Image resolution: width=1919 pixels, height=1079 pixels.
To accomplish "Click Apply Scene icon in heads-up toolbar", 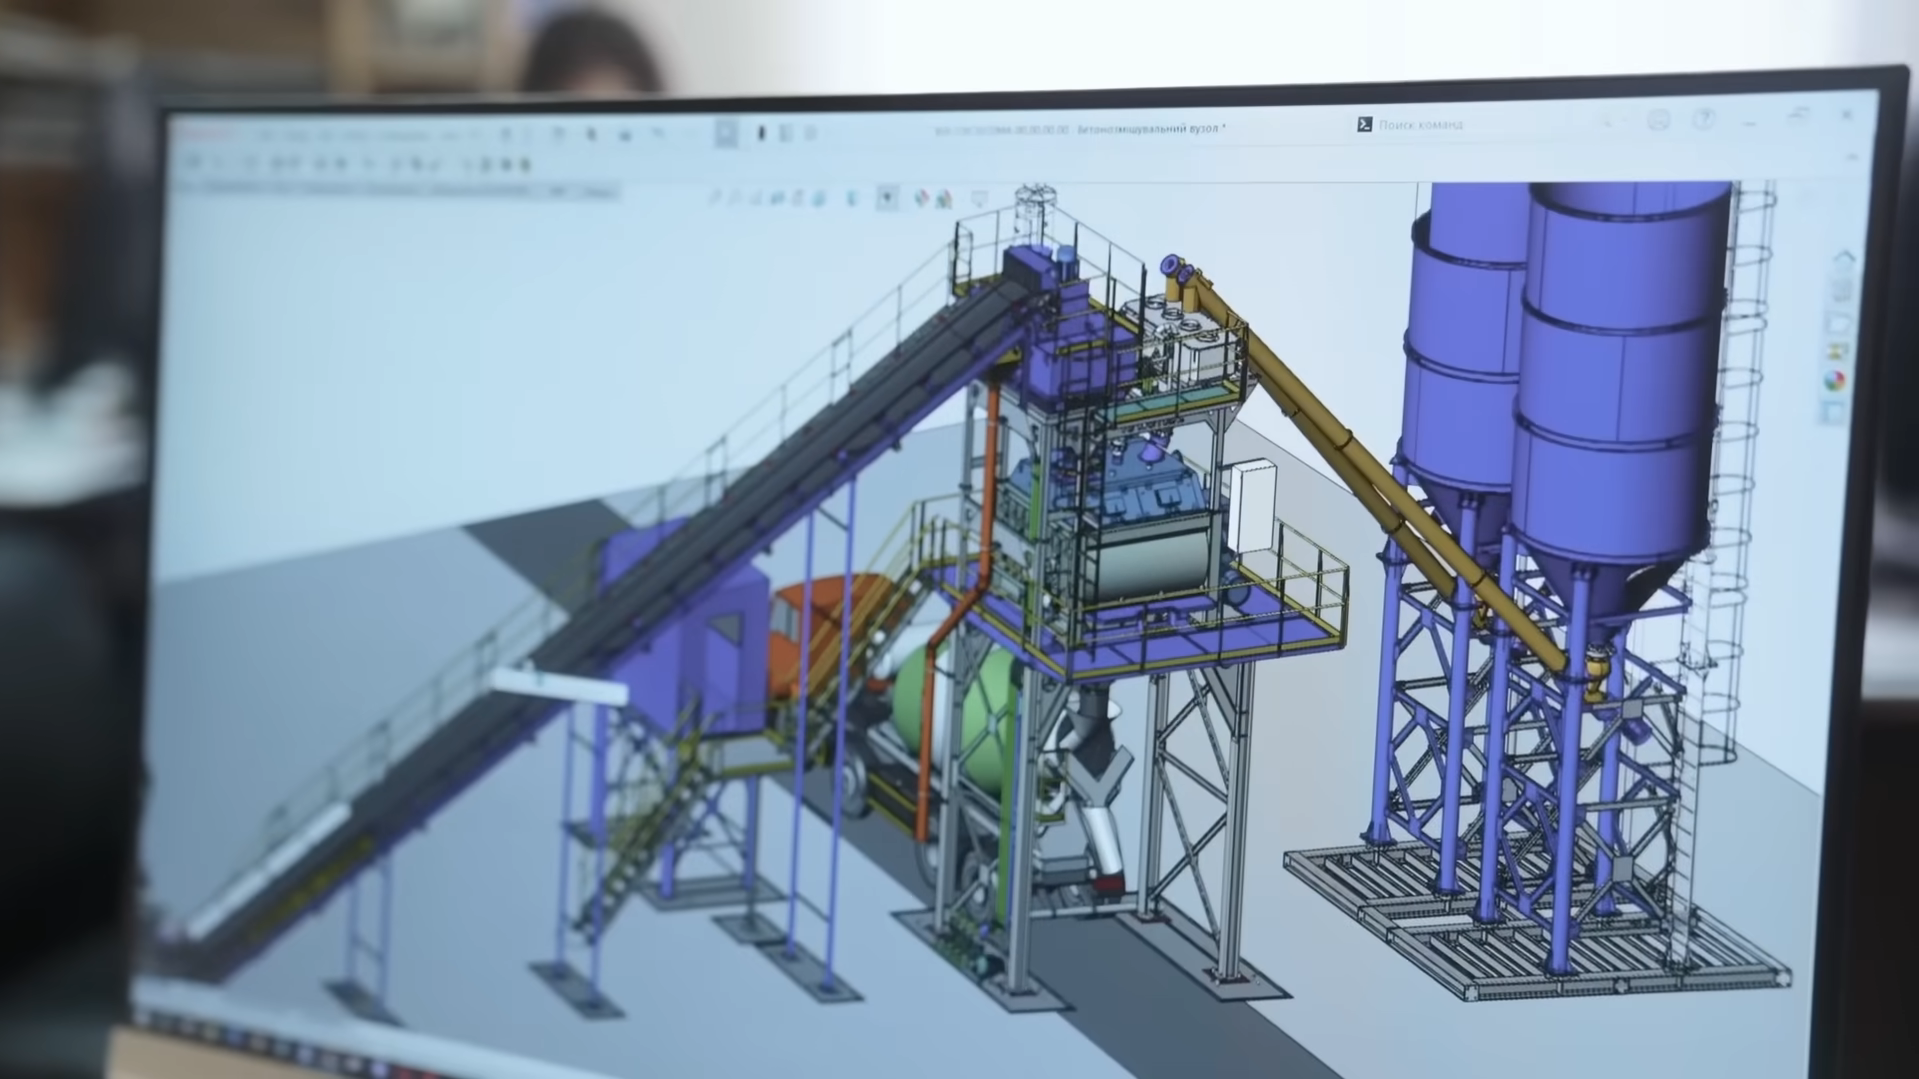I will click(x=944, y=199).
